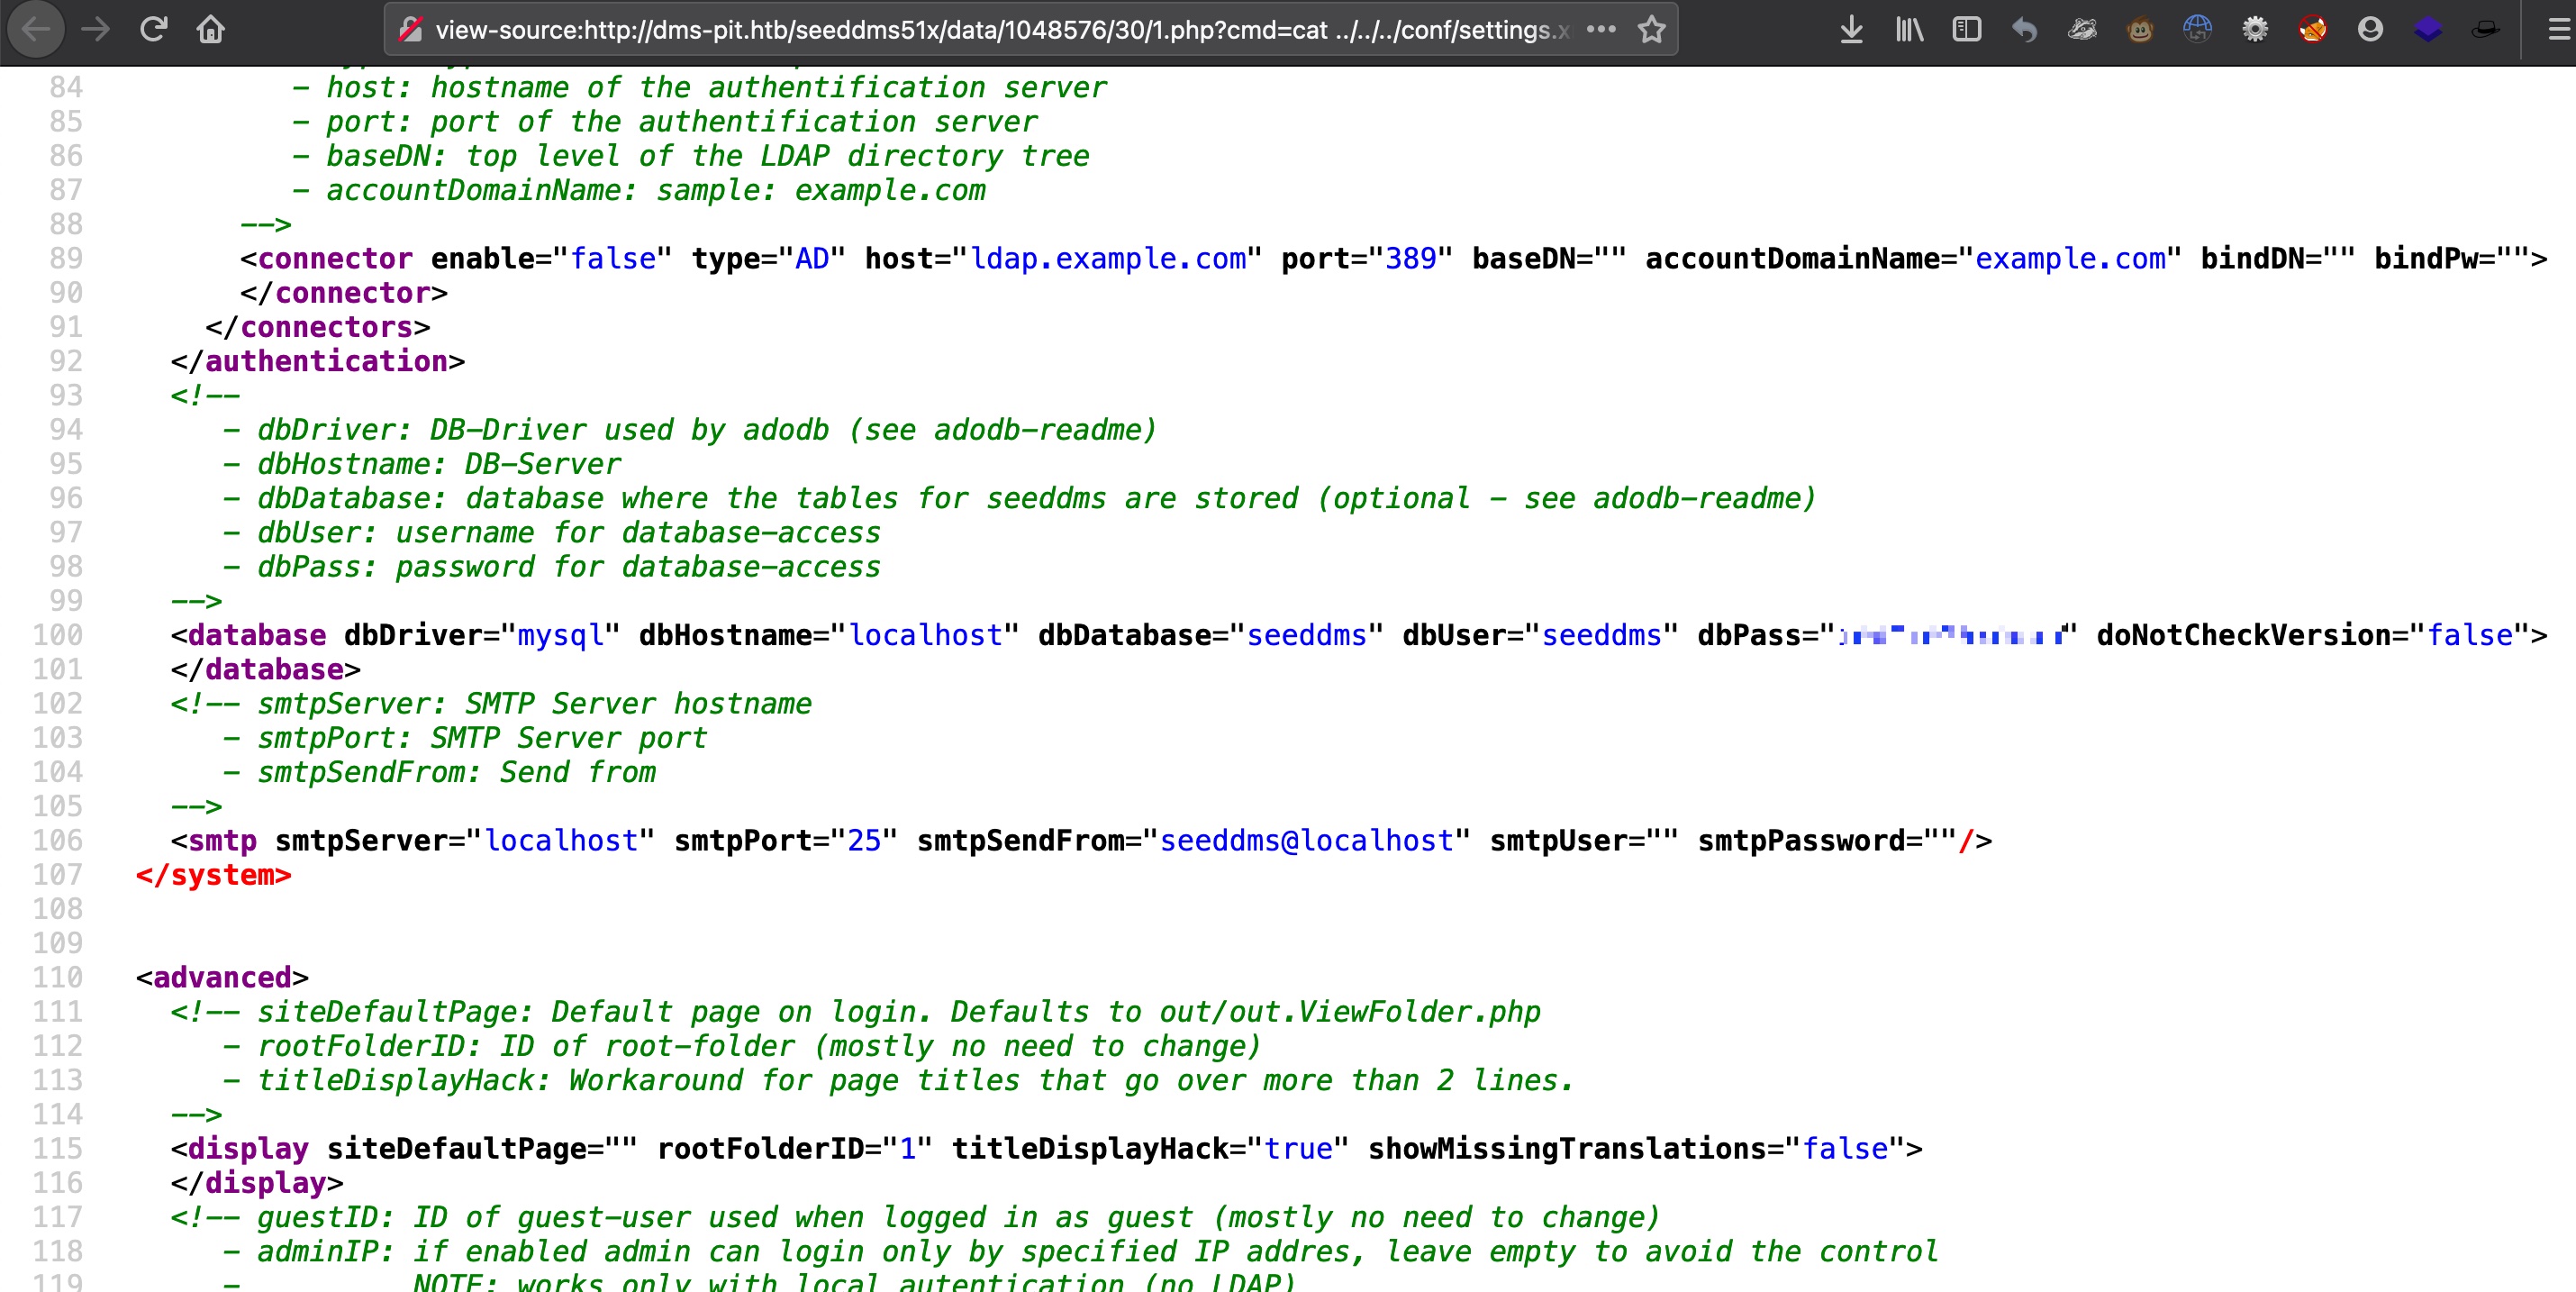Toggle the crossed-out fox extension
The height and width of the screenshot is (1292, 2576).
click(x=2312, y=29)
